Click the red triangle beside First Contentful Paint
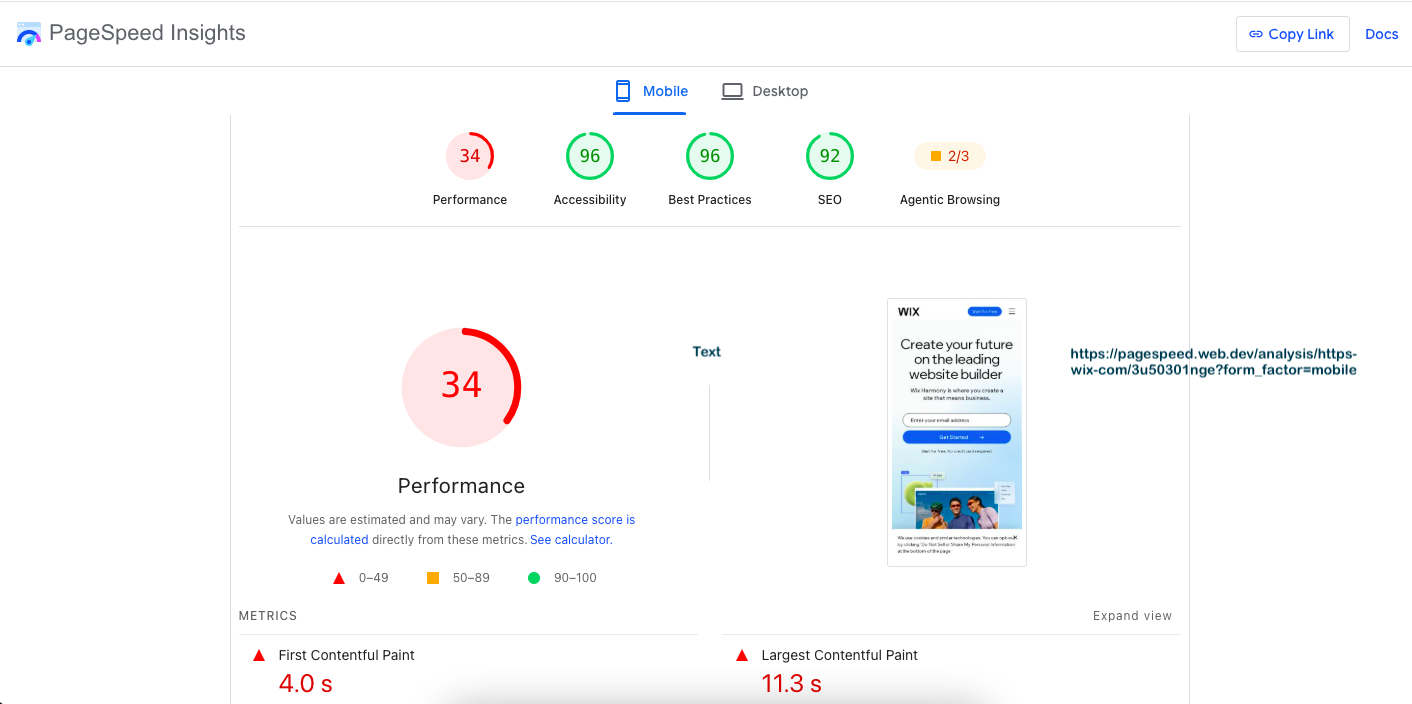The height and width of the screenshot is (704, 1412). (x=259, y=656)
